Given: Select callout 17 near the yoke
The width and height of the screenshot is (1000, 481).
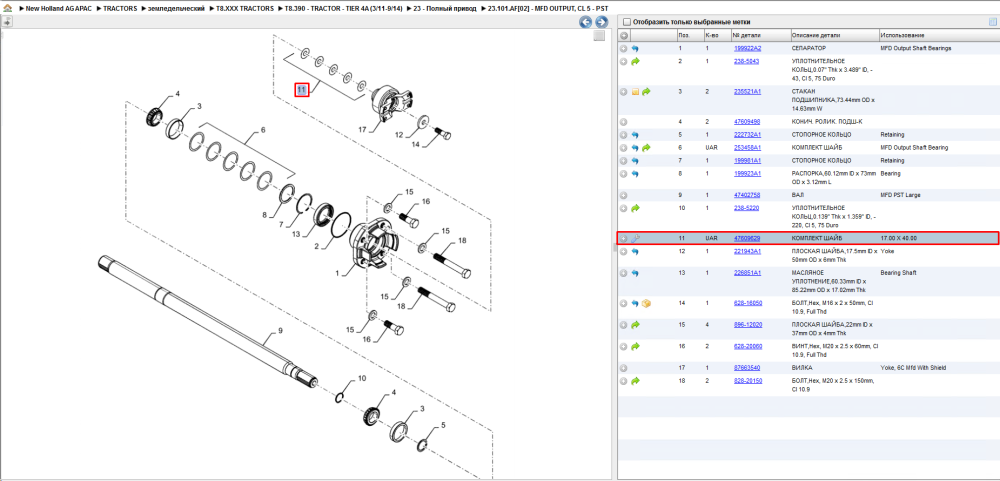Looking at the screenshot, I should pyautogui.click(x=362, y=130).
